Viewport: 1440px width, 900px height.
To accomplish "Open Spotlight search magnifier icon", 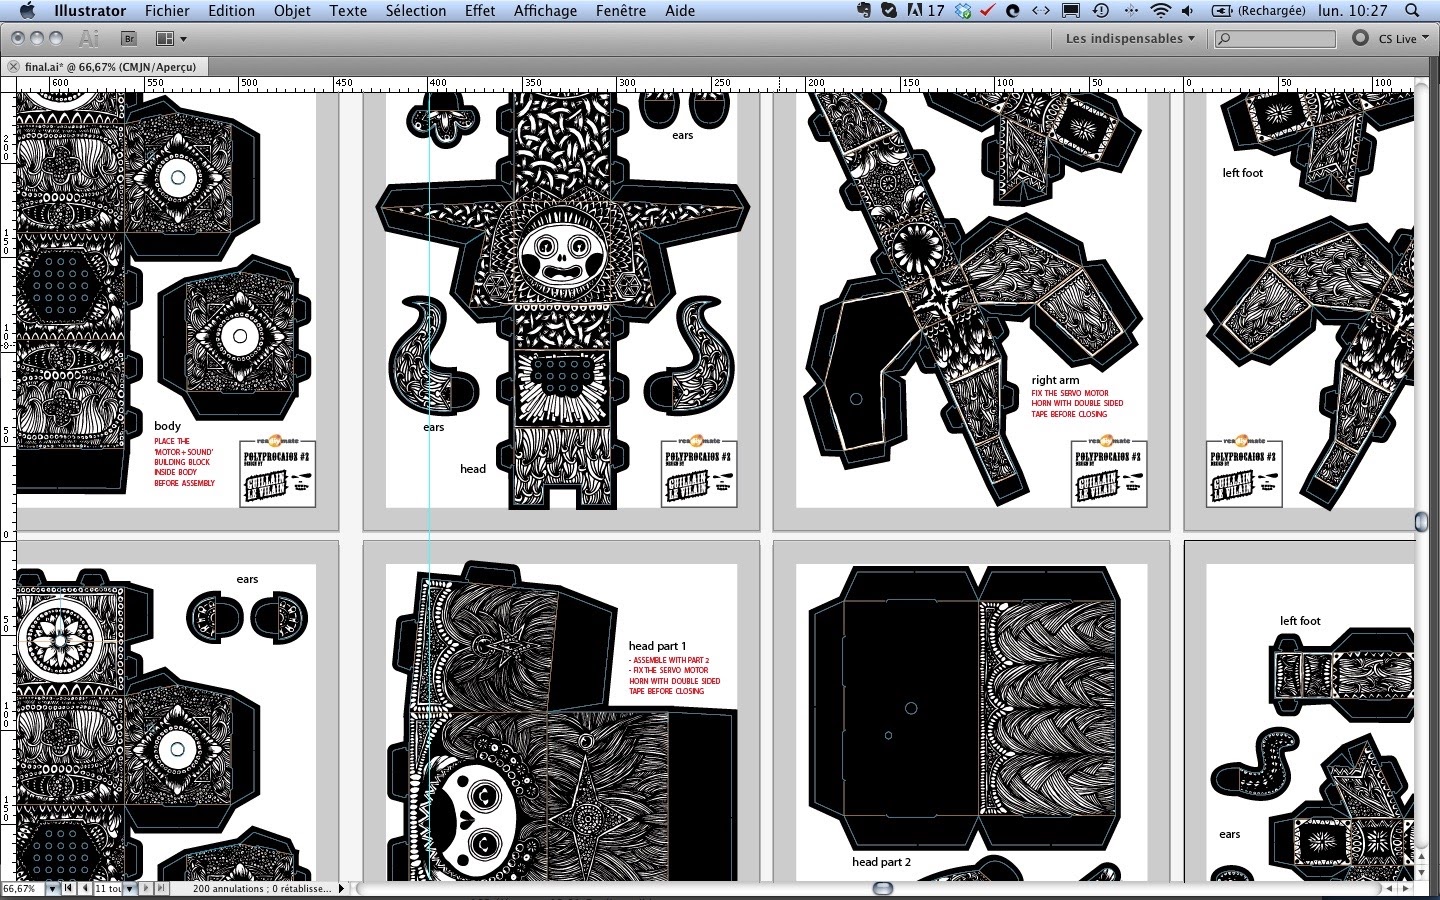I will [1412, 11].
